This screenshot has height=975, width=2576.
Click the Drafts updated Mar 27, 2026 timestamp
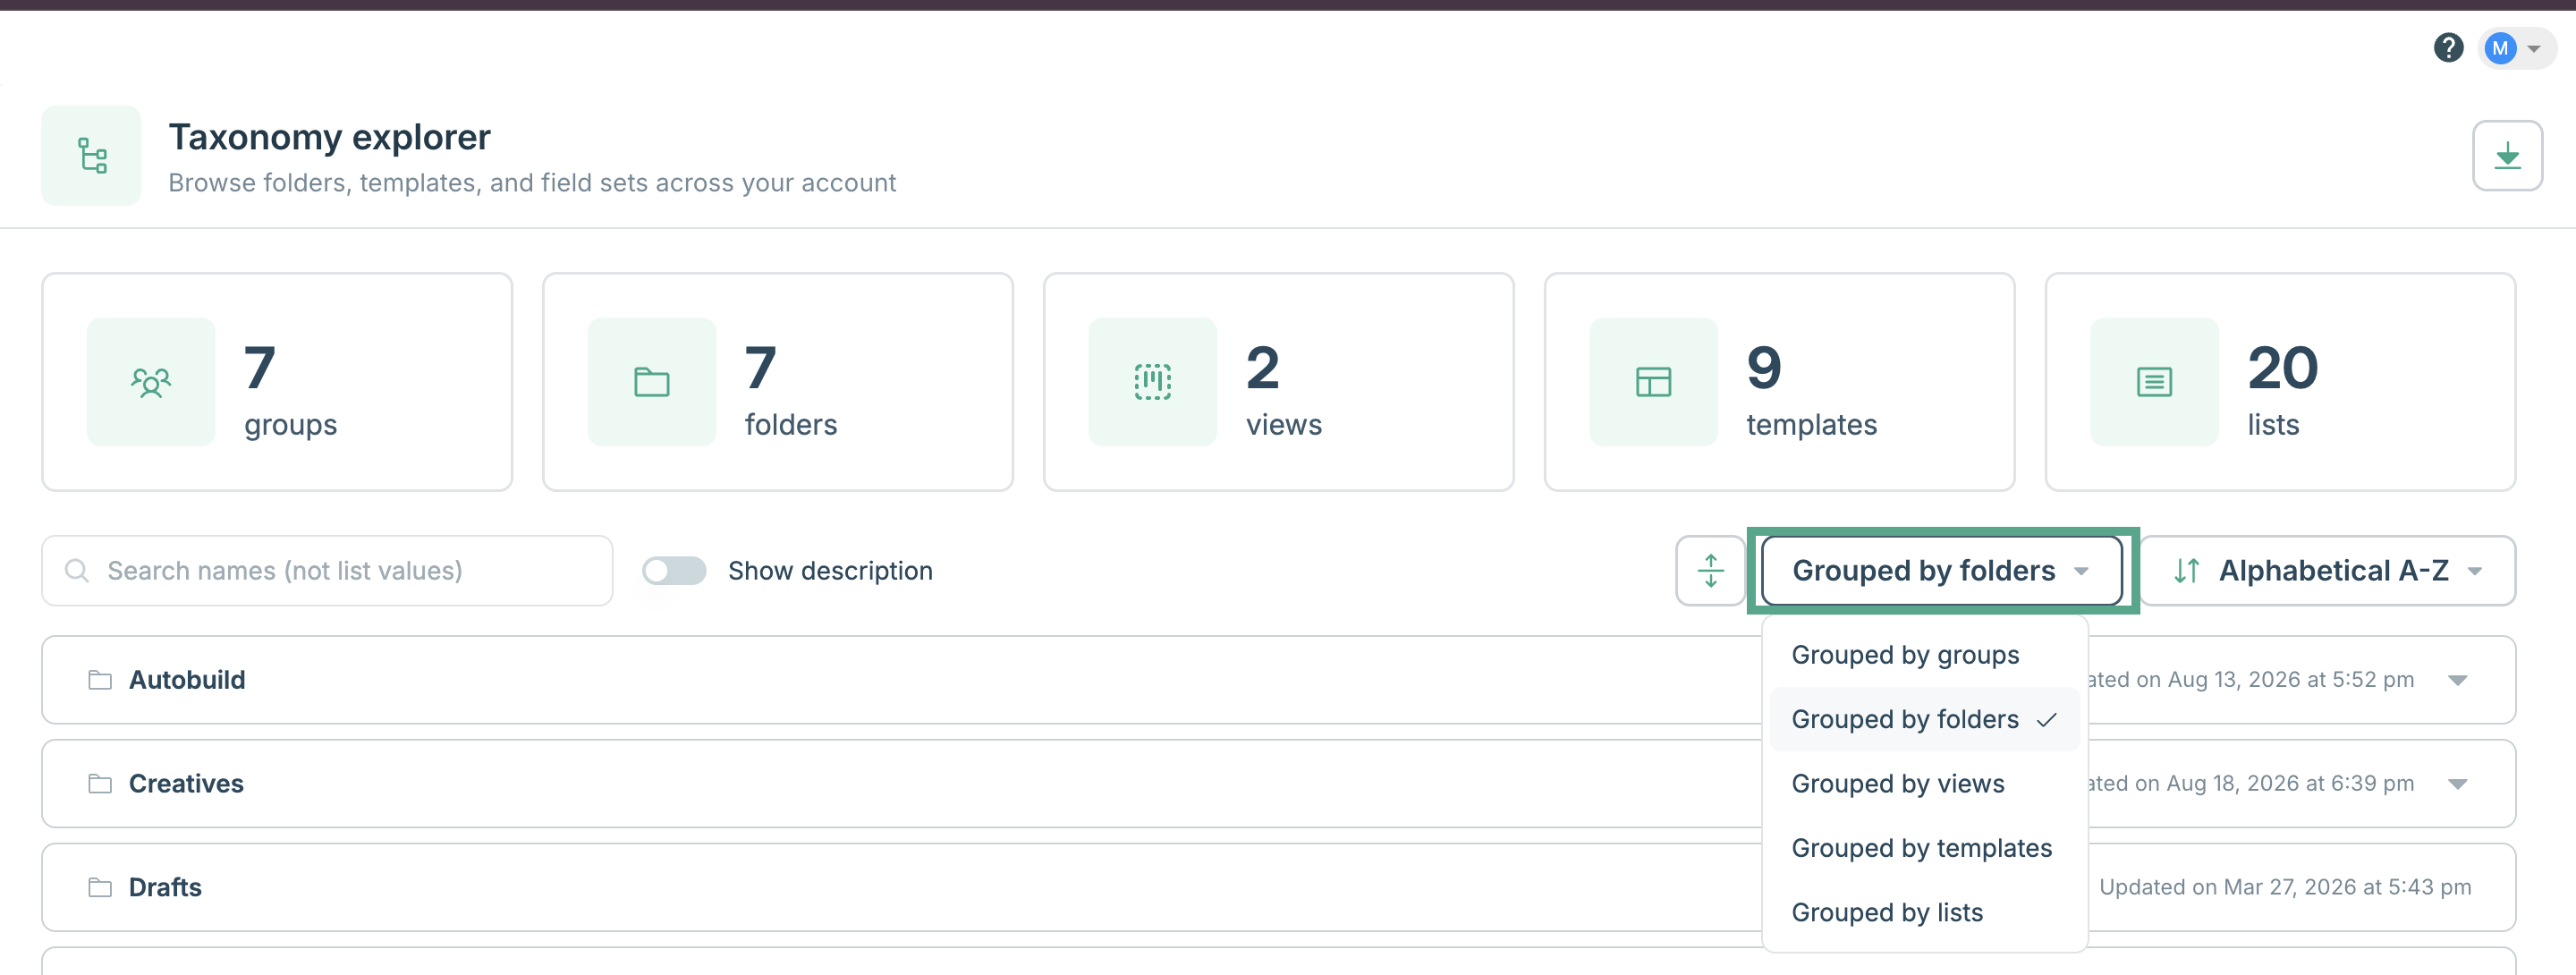coord(2285,887)
